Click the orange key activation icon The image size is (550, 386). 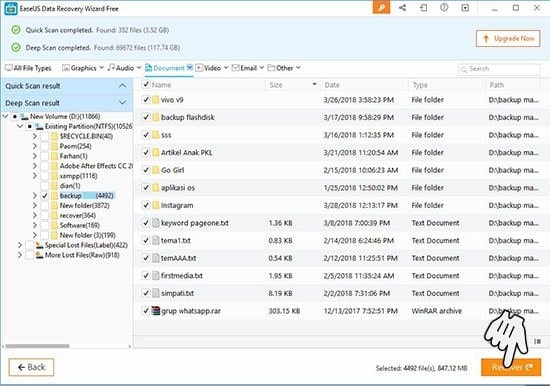click(381, 7)
